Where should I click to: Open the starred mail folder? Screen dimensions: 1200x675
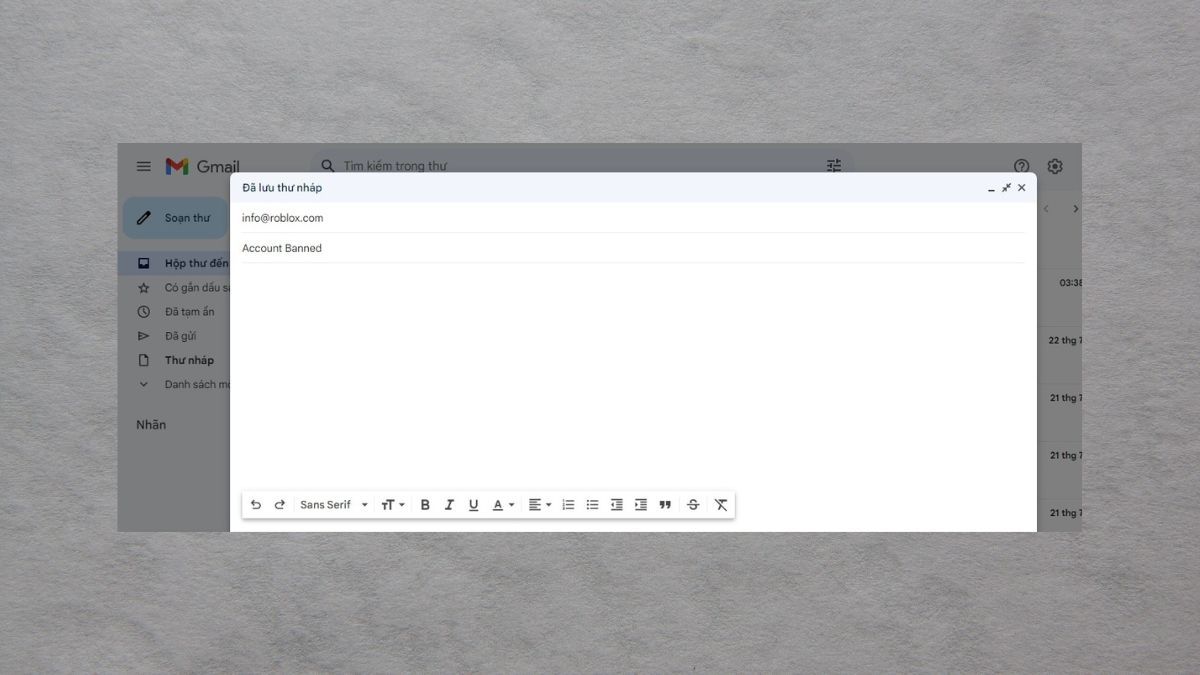pyautogui.click(x=174, y=288)
